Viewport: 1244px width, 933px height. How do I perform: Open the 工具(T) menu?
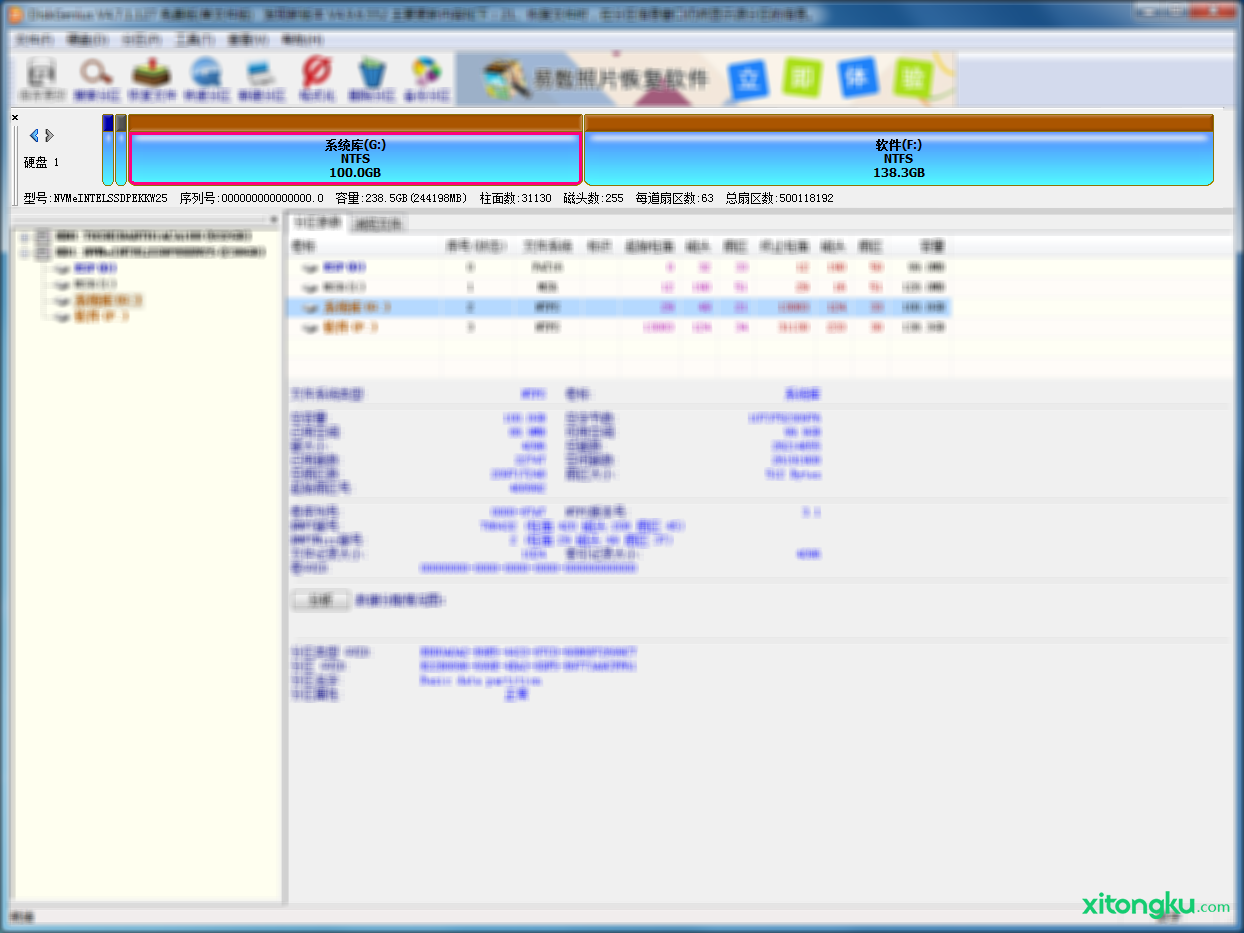[x=194, y=40]
